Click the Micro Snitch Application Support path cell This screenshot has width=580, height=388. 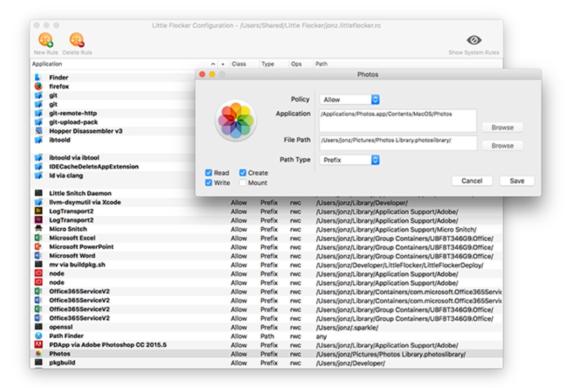(x=396, y=229)
